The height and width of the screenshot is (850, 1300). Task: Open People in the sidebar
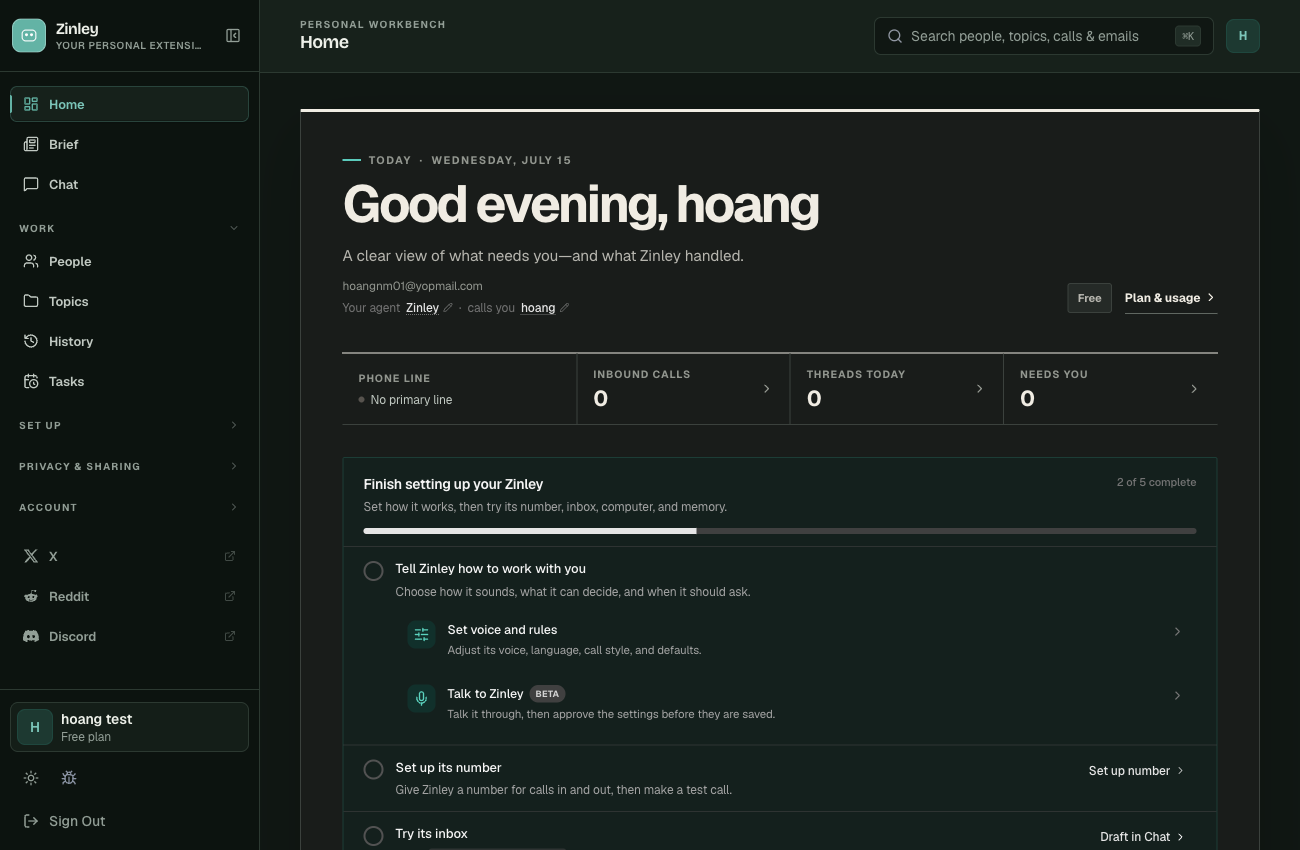pyautogui.click(x=129, y=261)
